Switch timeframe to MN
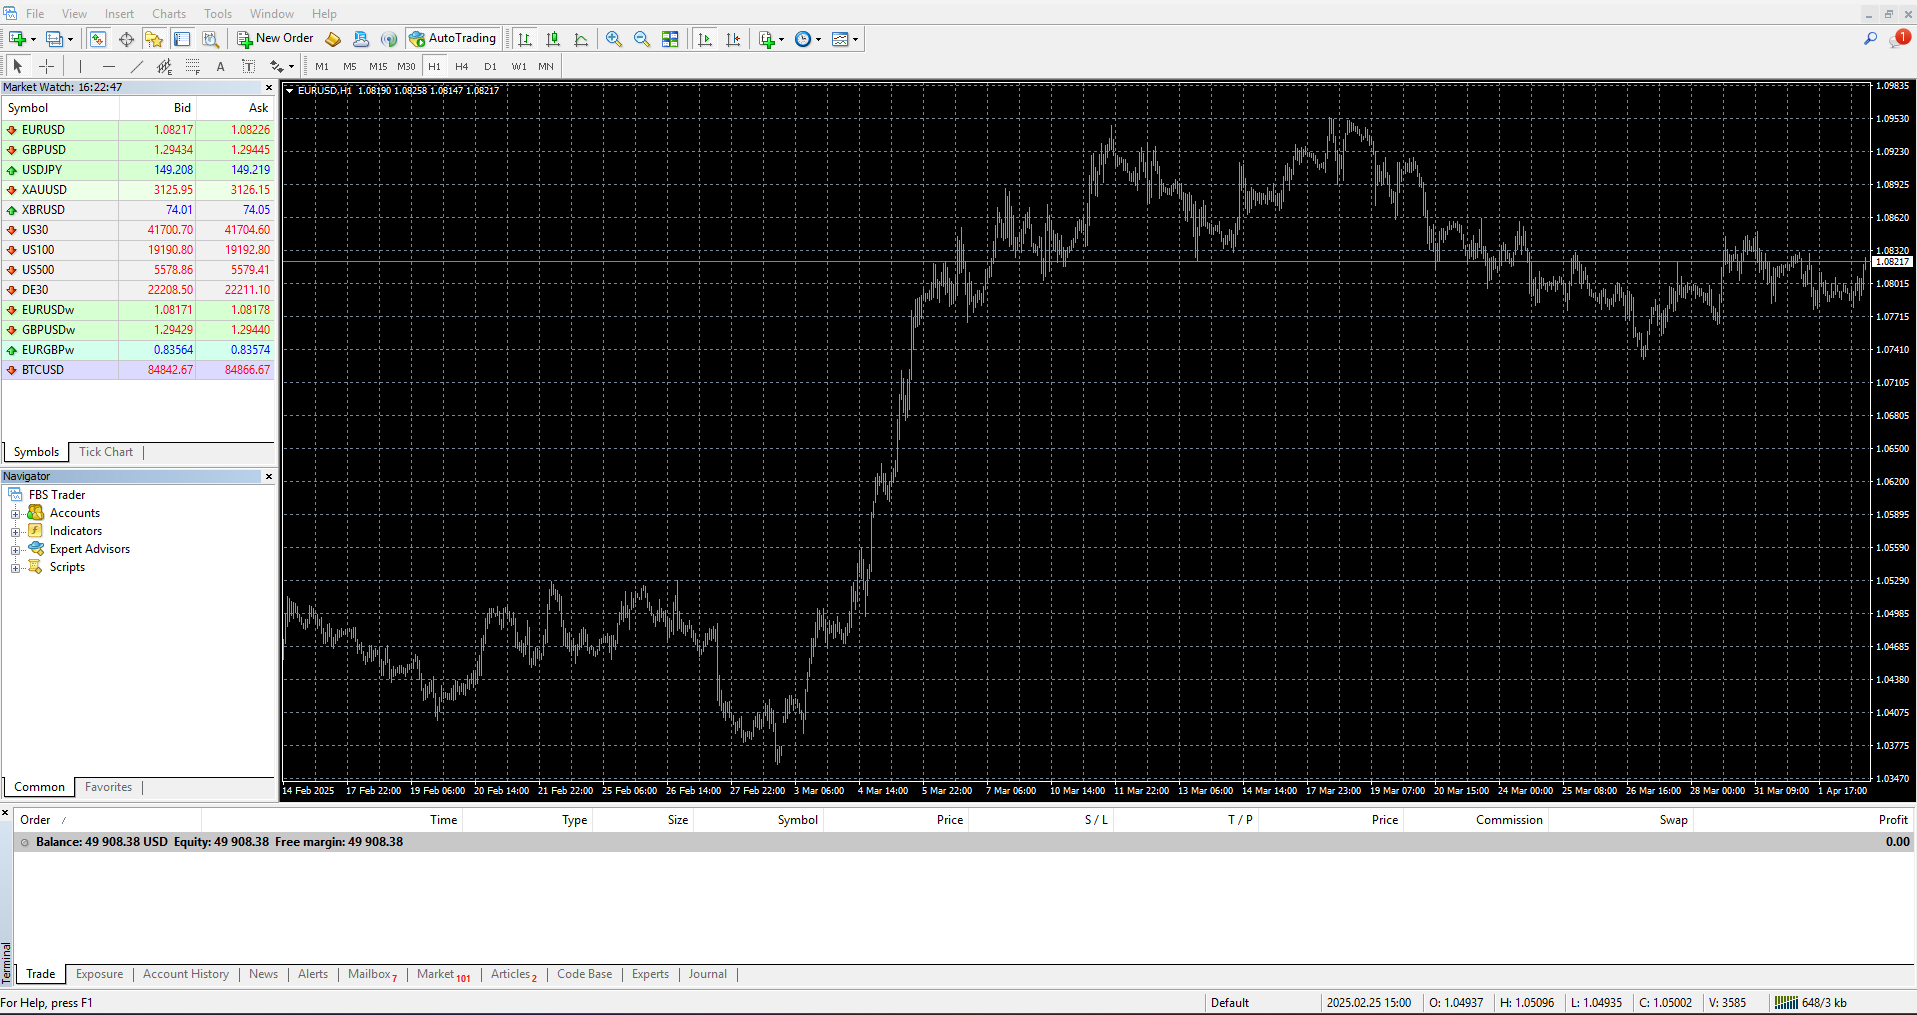The image size is (1917, 1015). point(546,66)
